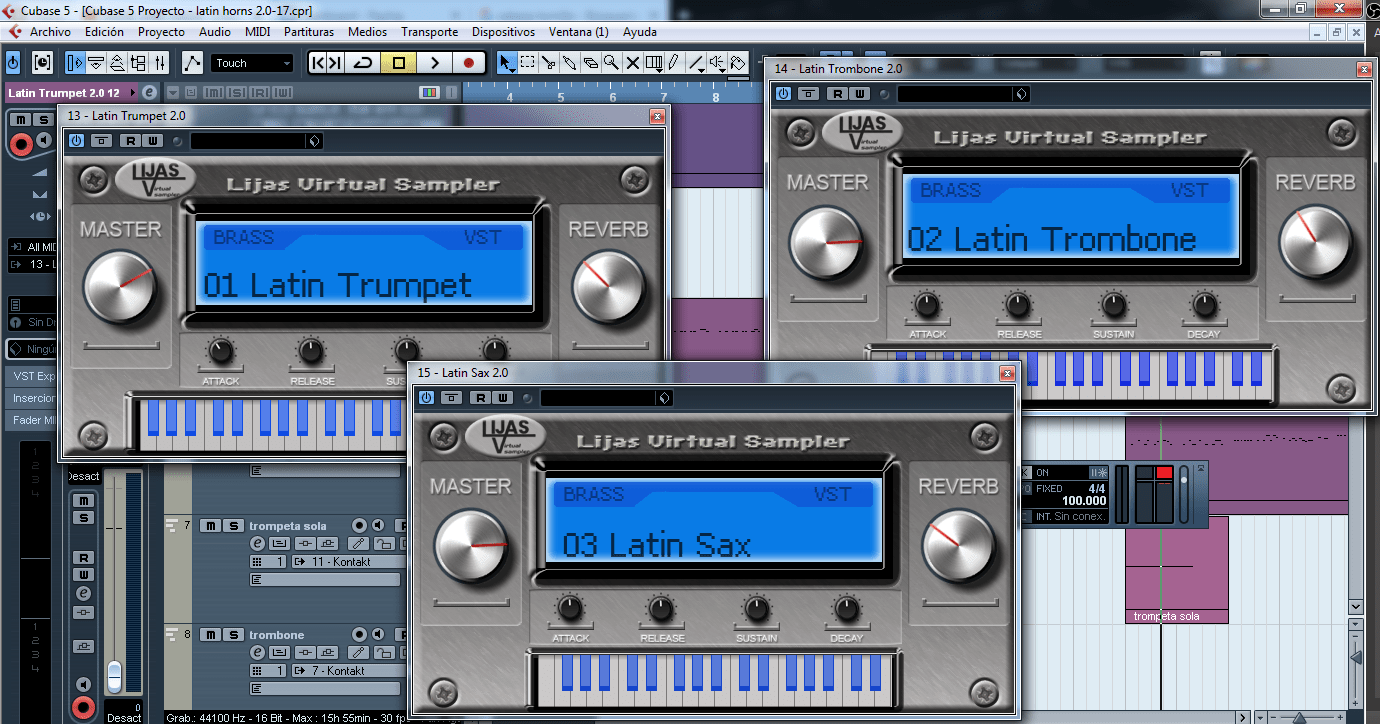
Task: Open the Touch automation mode dropdown
Action: [x=252, y=62]
